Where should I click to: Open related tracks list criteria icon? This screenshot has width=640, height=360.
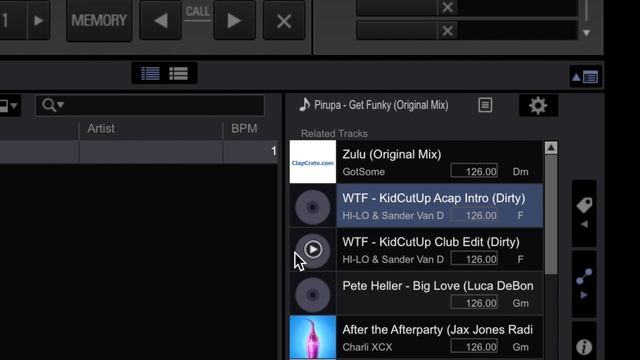coord(485,105)
